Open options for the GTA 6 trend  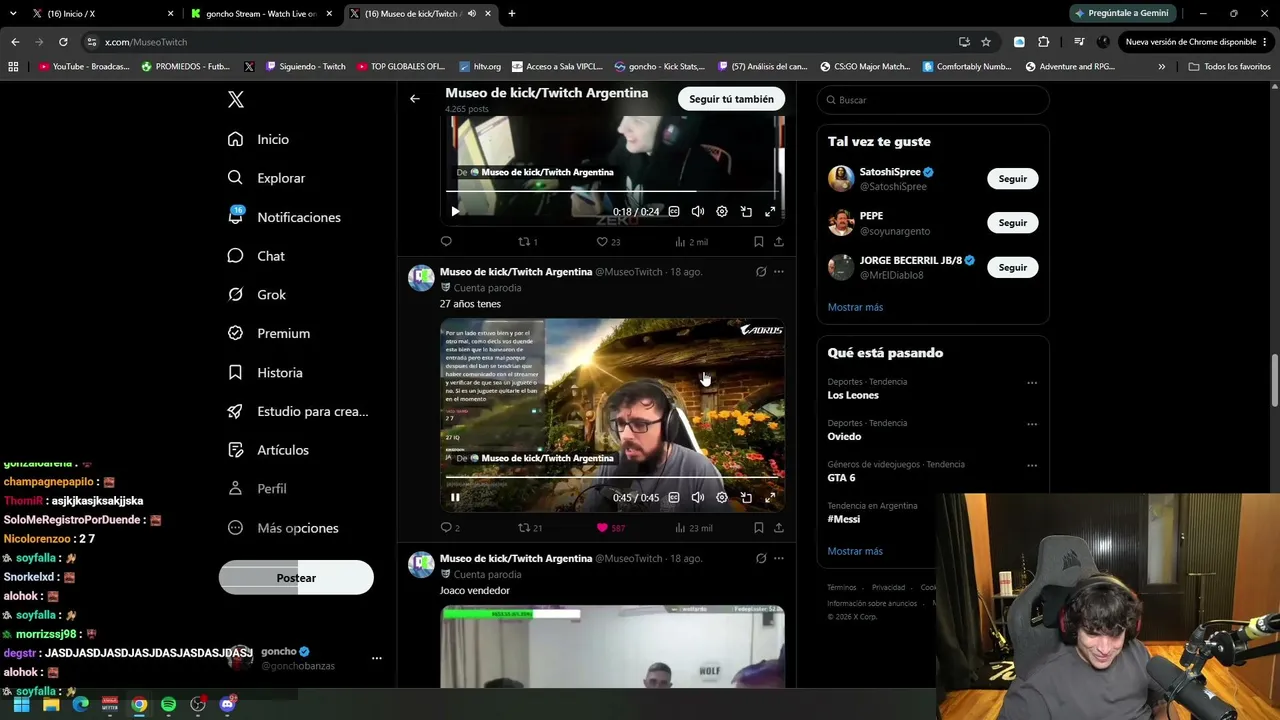coord(1032,466)
